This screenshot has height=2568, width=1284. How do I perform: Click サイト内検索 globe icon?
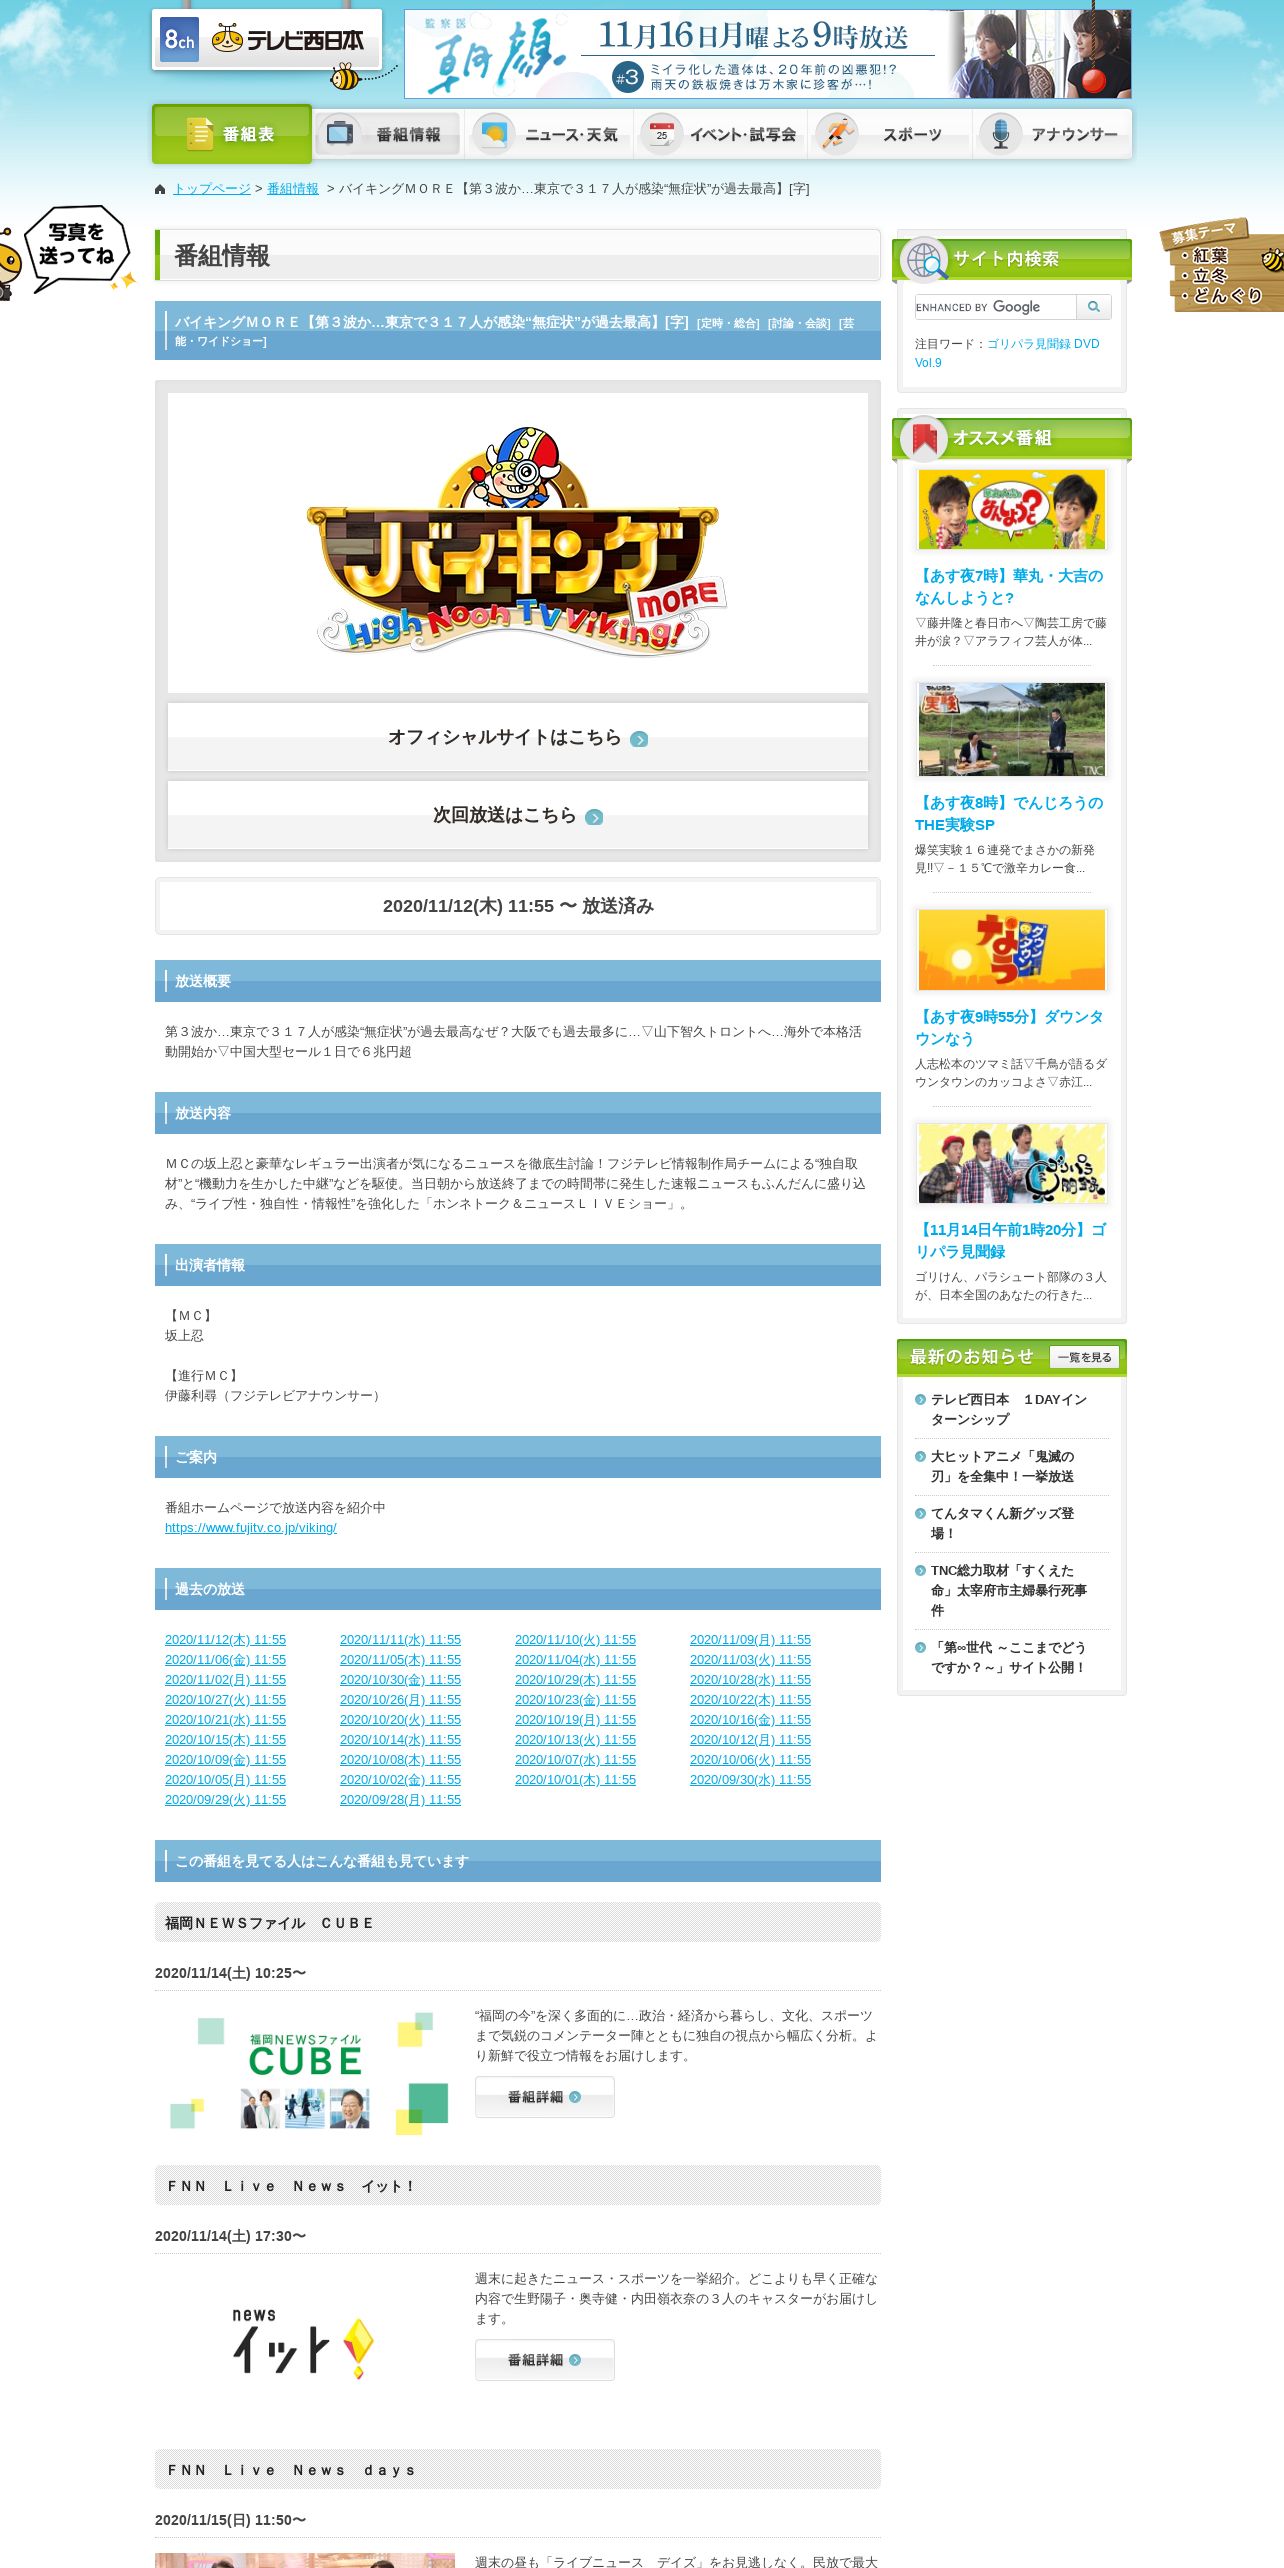pyautogui.click(x=924, y=260)
